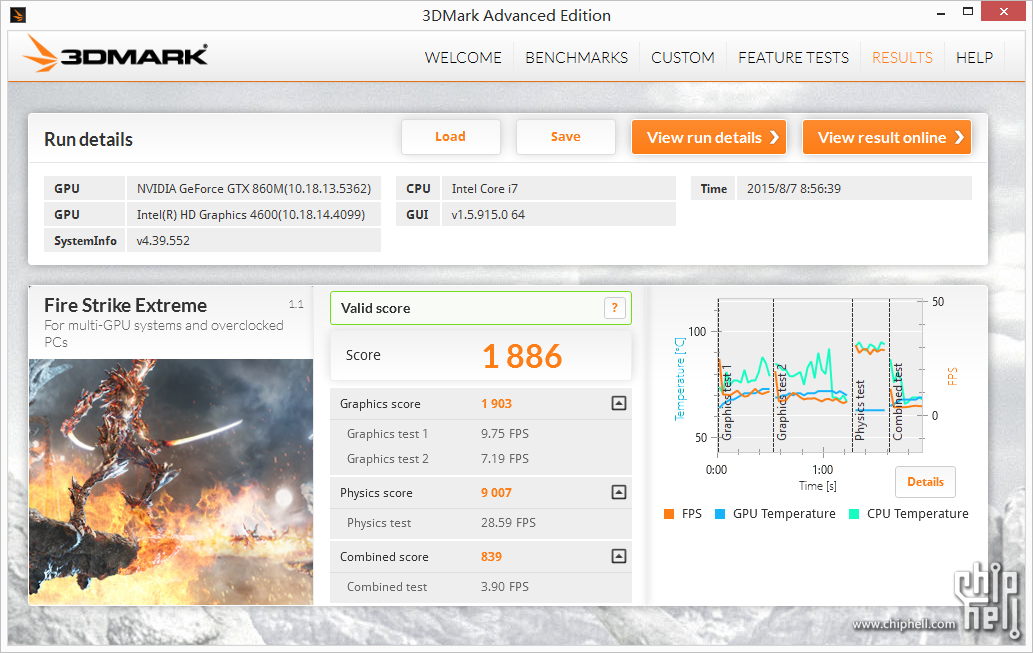Screen dimensions: 1033x653
Task: Click the Load button
Action: tap(451, 136)
